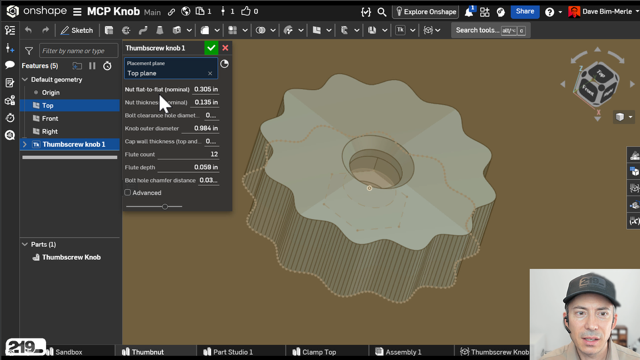The height and width of the screenshot is (360, 640).
Task: Click the search magnifier icon
Action: pyautogui.click(x=382, y=12)
